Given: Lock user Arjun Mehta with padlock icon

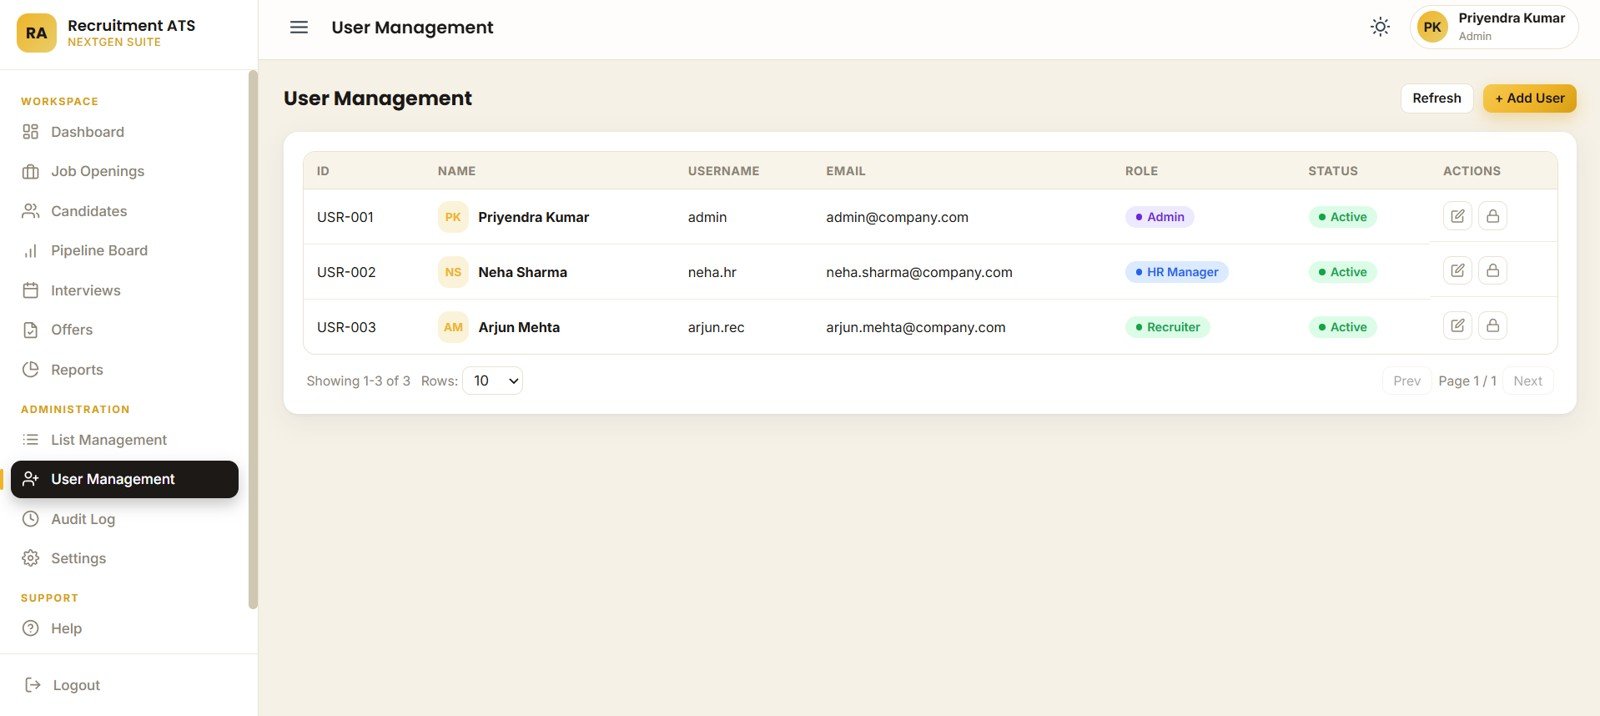Looking at the screenshot, I should pyautogui.click(x=1493, y=326).
